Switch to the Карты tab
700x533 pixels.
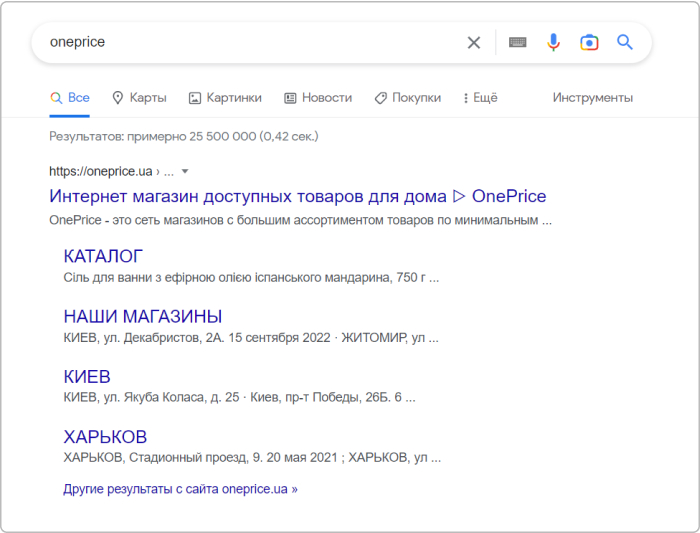coord(139,98)
